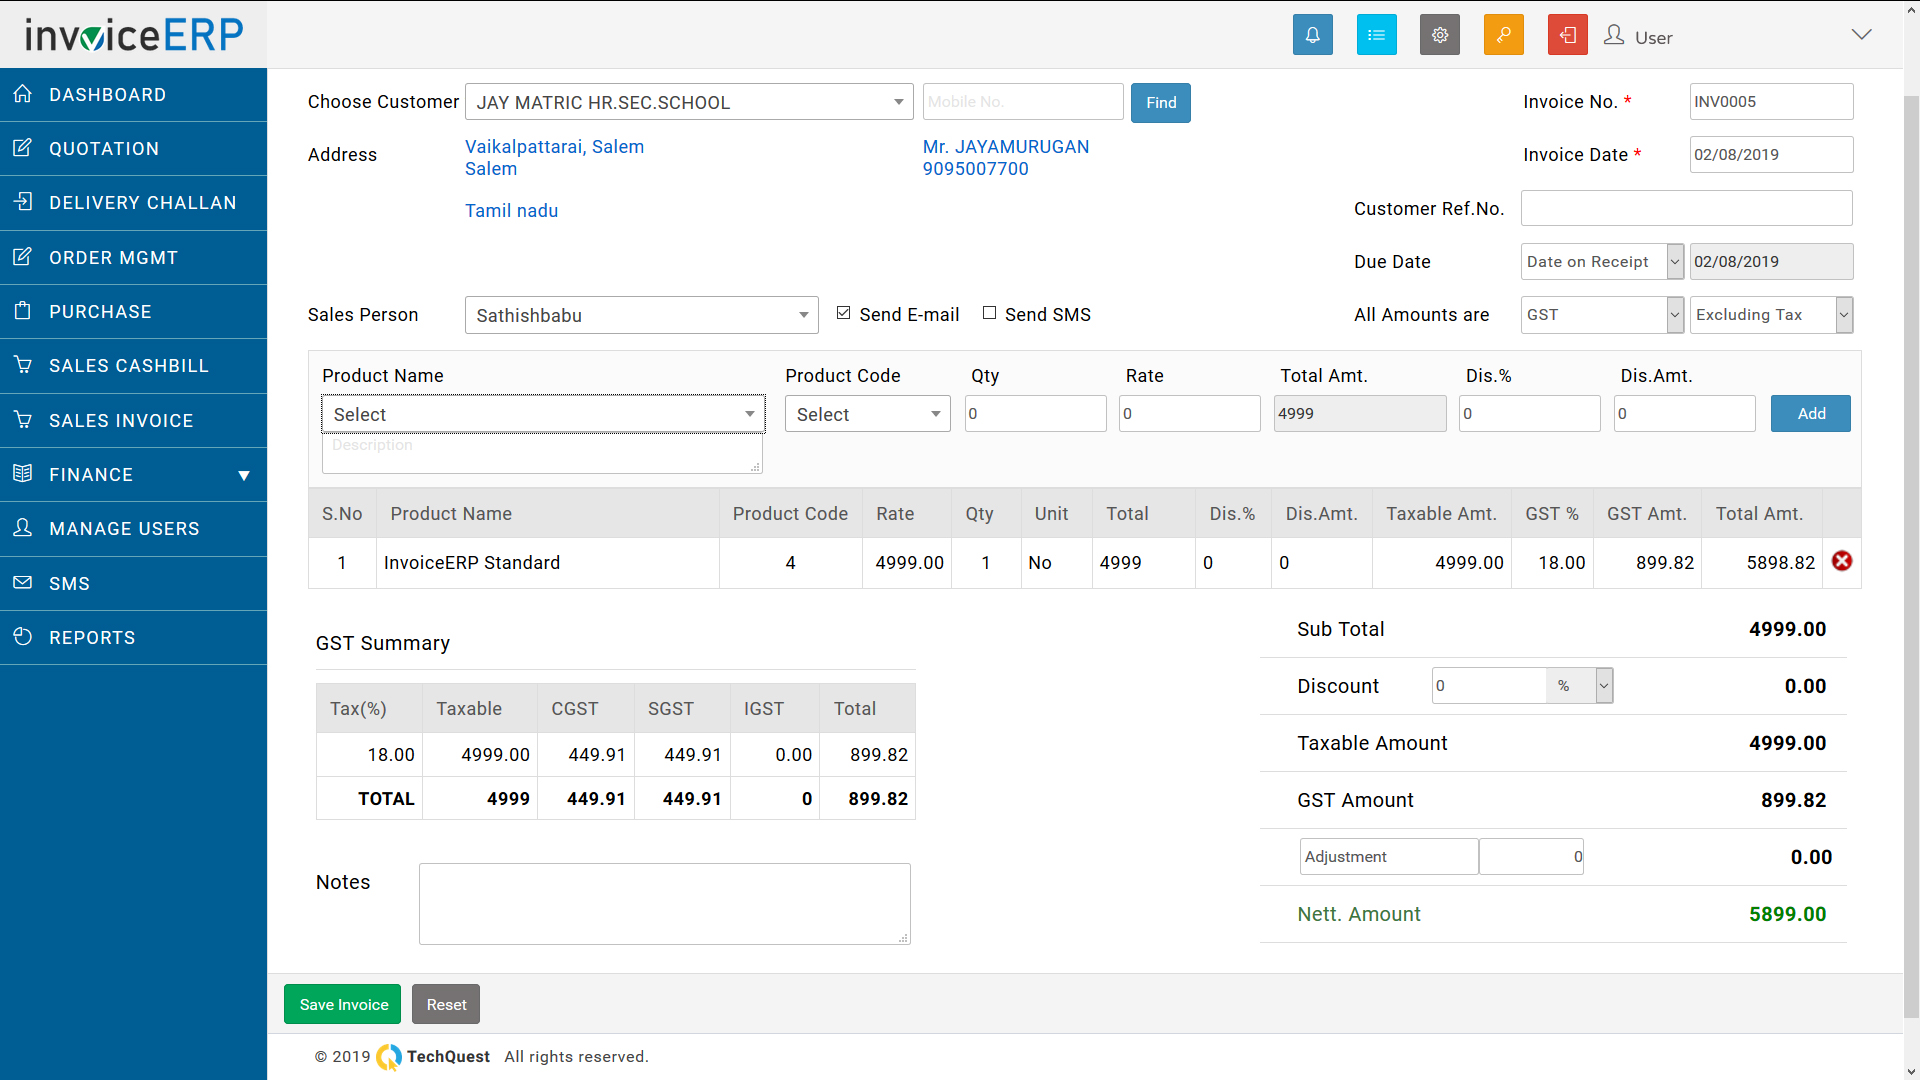Screen dimensions: 1920x1080
Task: Click the notification bell icon
Action: (x=1312, y=37)
